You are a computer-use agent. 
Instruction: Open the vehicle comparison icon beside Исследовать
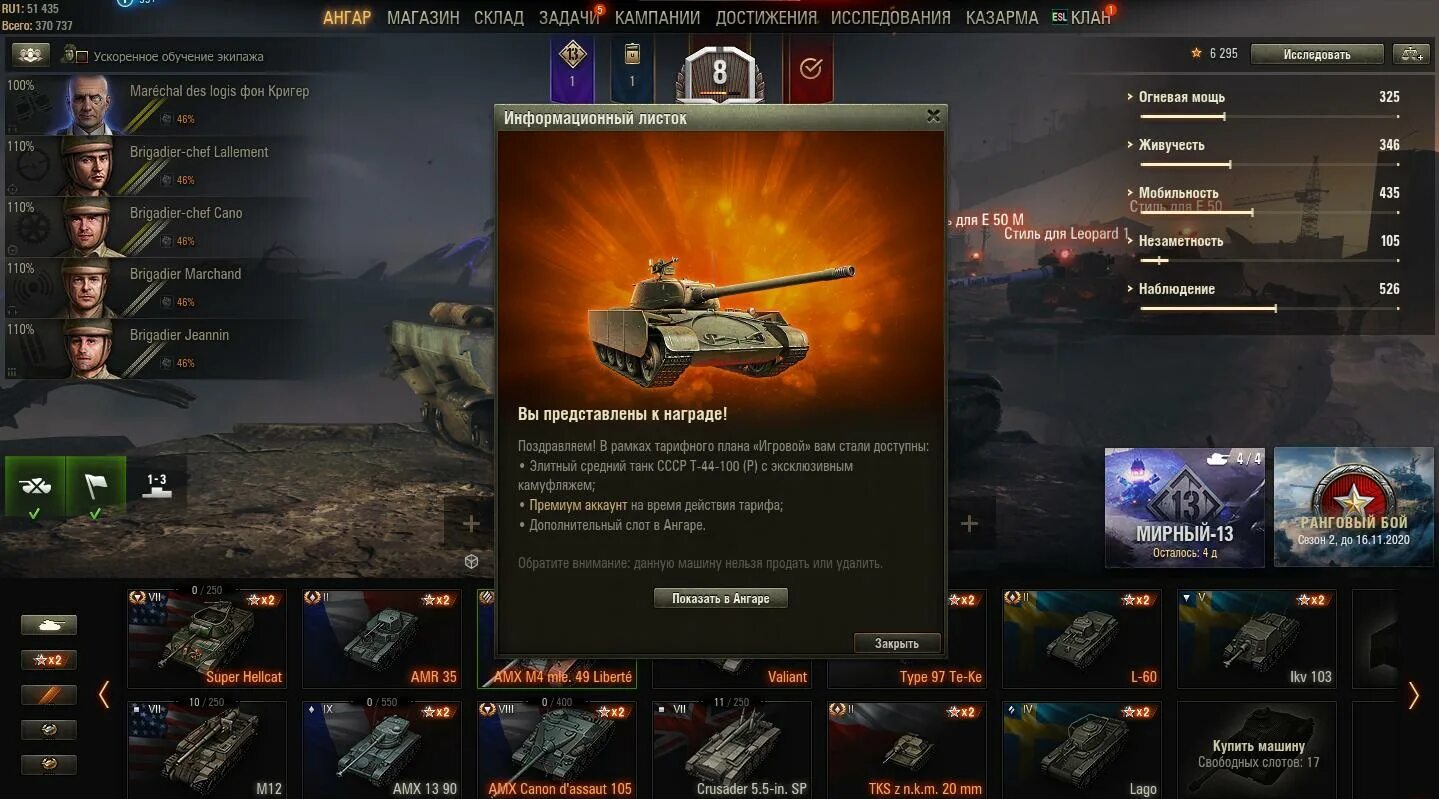click(1412, 54)
